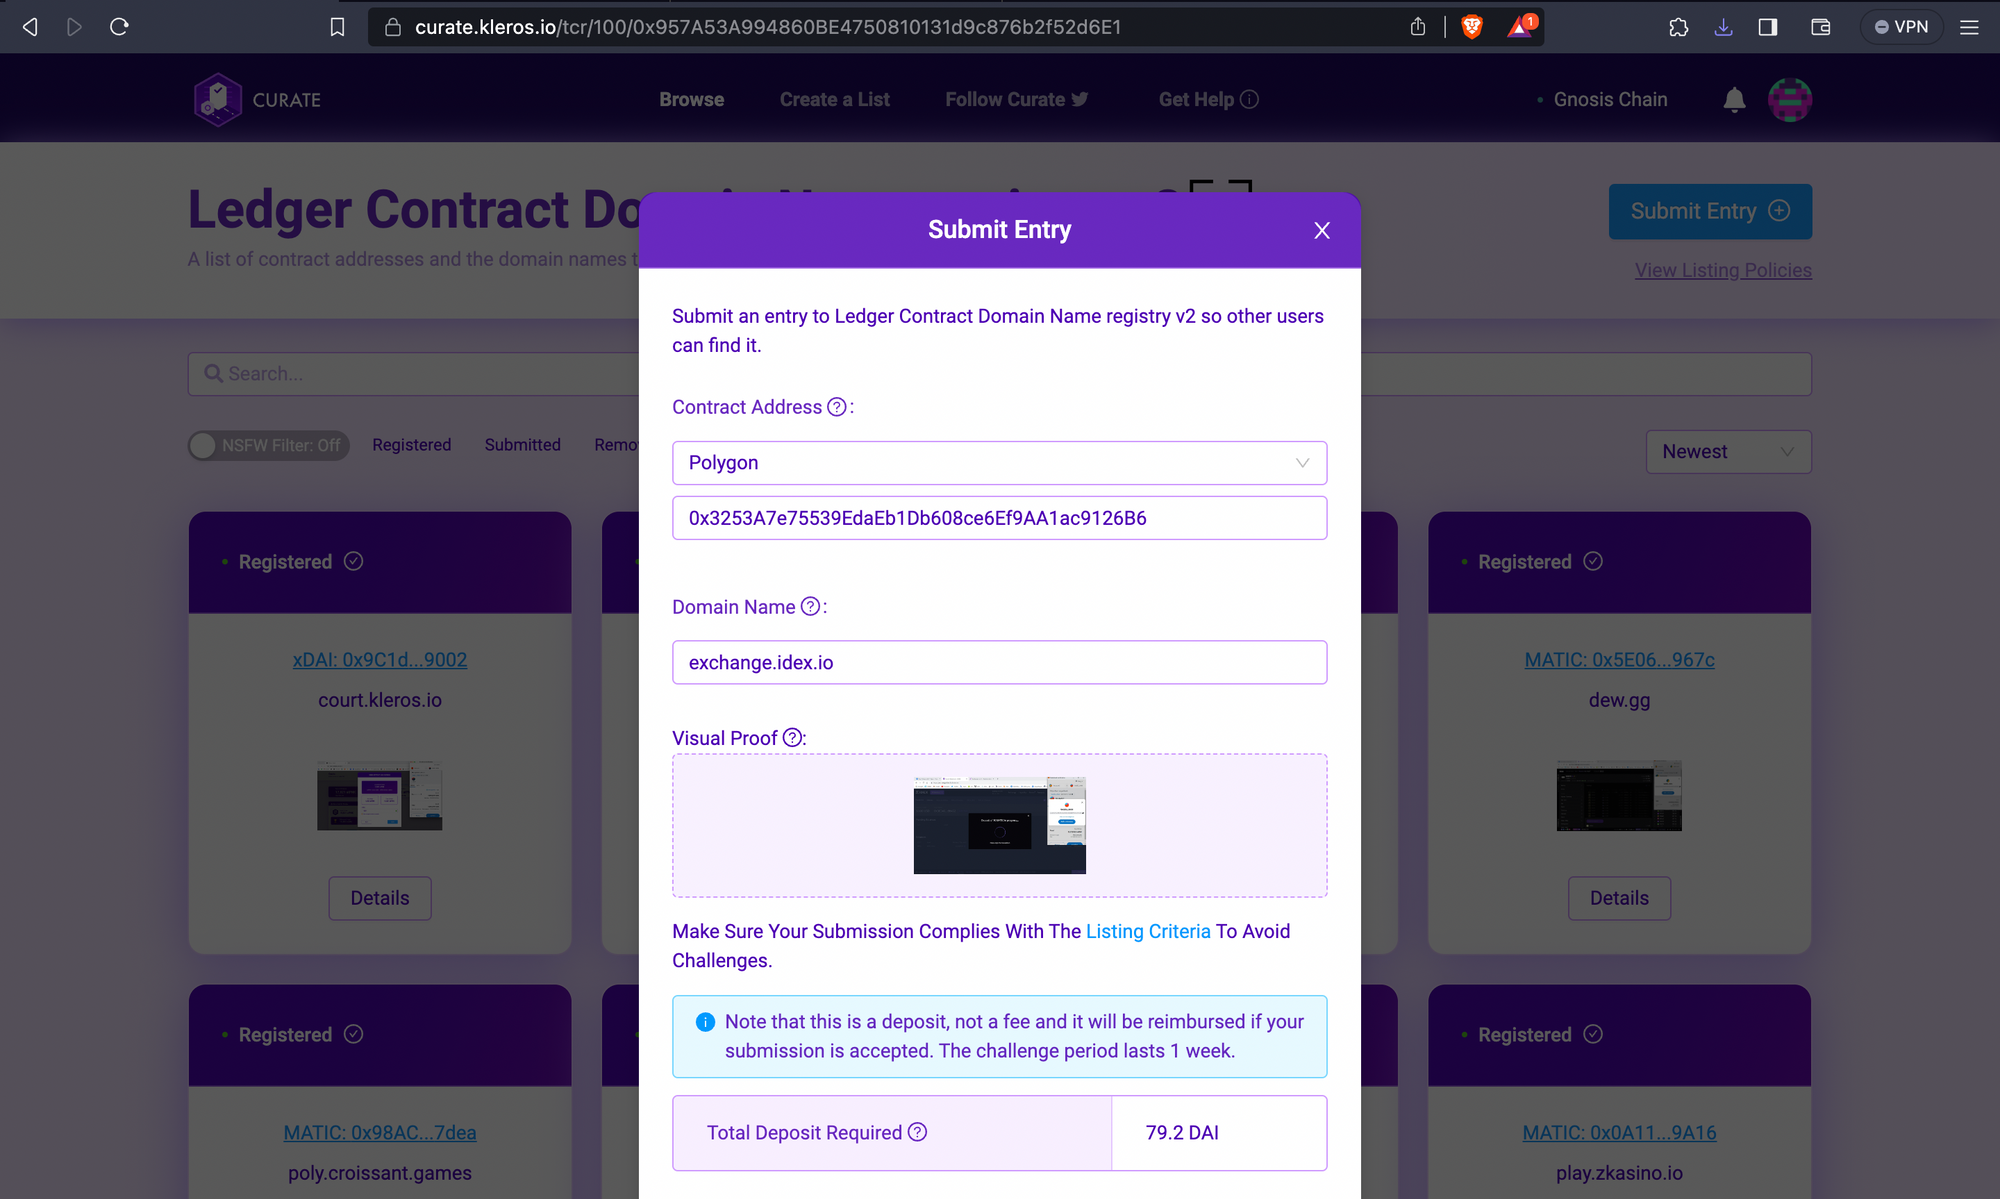Toggle the Brave VPN button

(x=1901, y=27)
